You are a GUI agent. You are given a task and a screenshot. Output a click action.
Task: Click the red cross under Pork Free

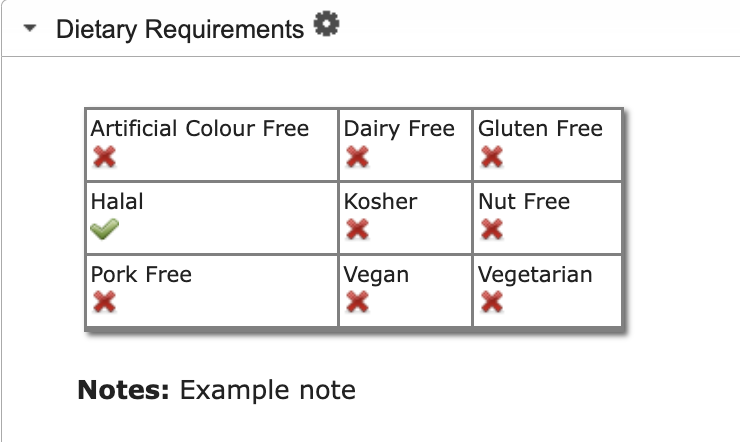(104, 302)
